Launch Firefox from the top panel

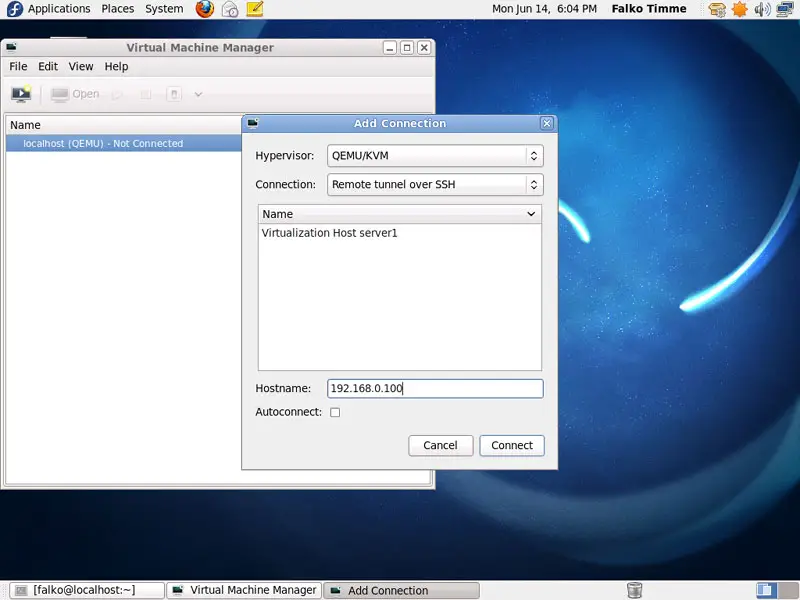click(205, 9)
